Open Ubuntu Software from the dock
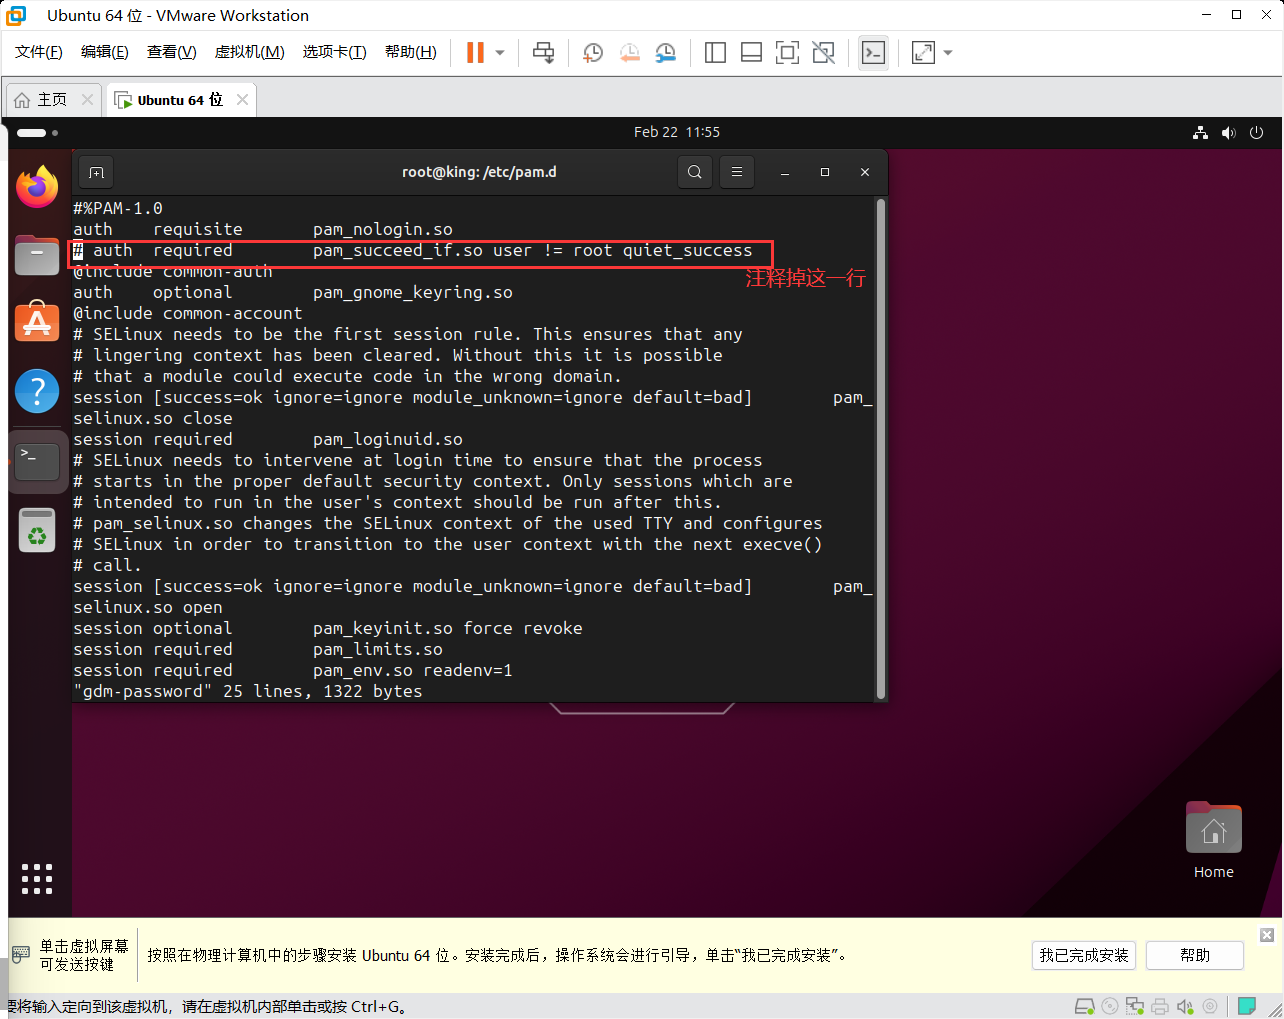The image size is (1284, 1019). [x=37, y=322]
